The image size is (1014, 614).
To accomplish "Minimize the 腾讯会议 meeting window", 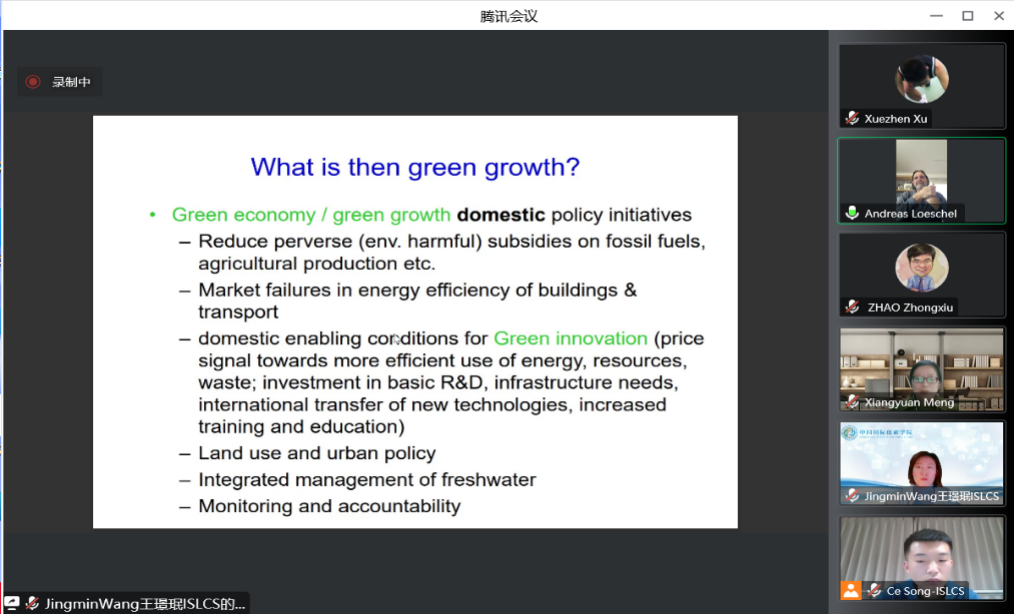I will pyautogui.click(x=936, y=15).
